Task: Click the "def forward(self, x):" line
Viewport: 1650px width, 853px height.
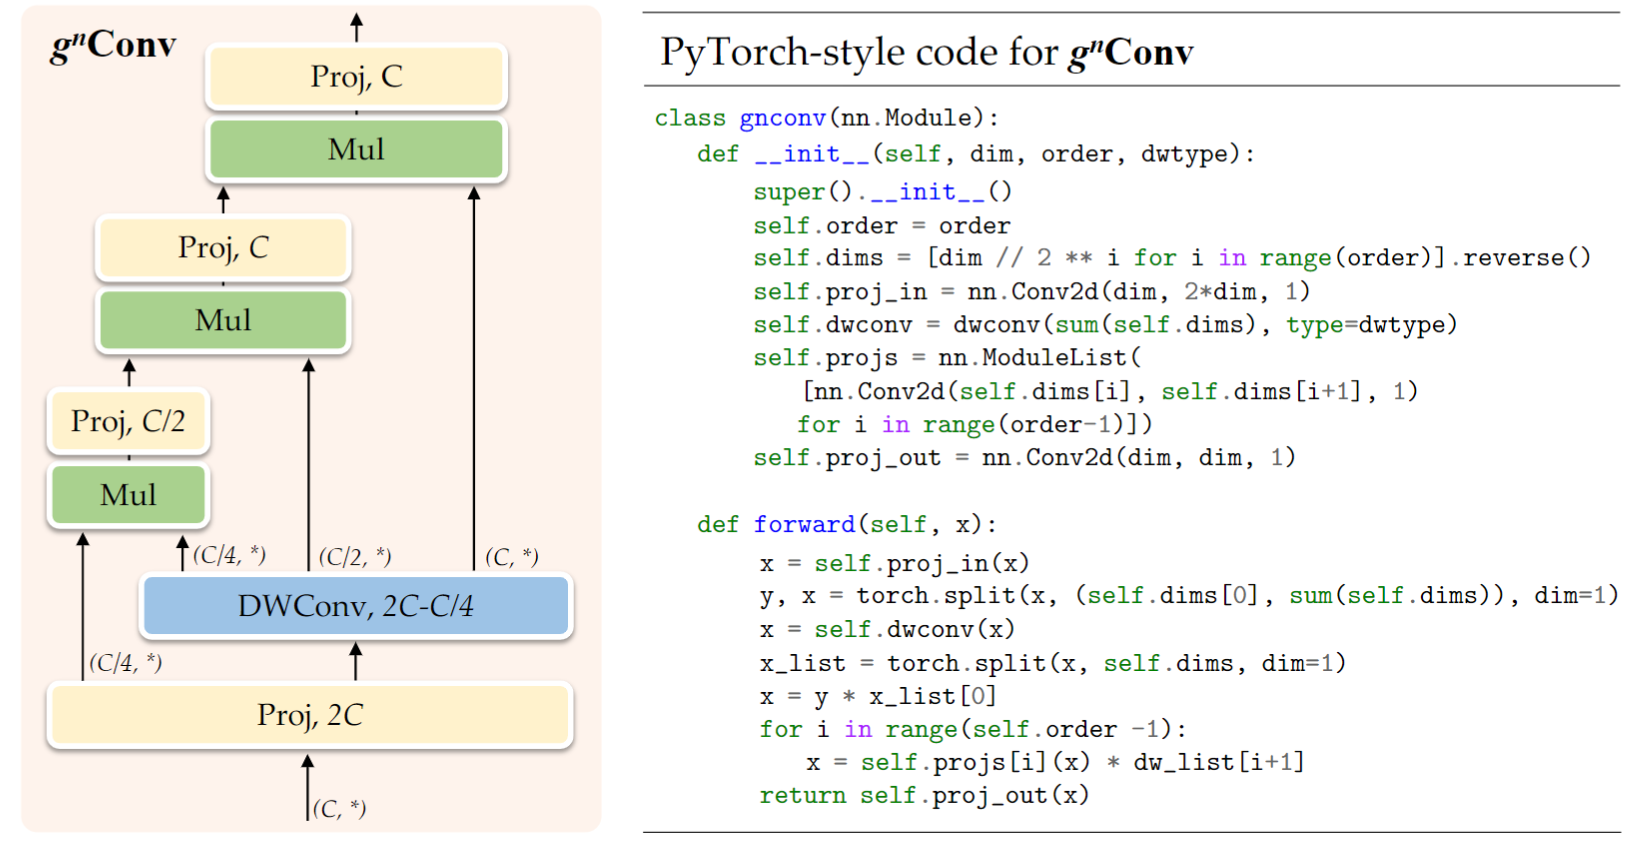Action: point(847,524)
